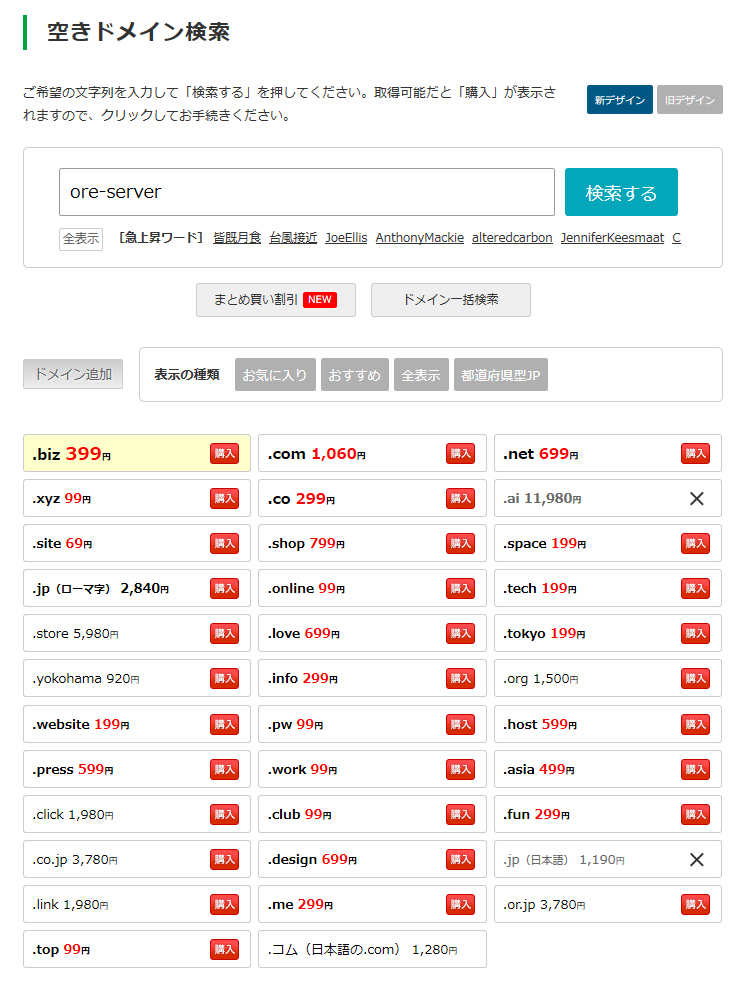Click the ドメイン一括検索 button
The image size is (740, 1000).
pyautogui.click(x=450, y=300)
